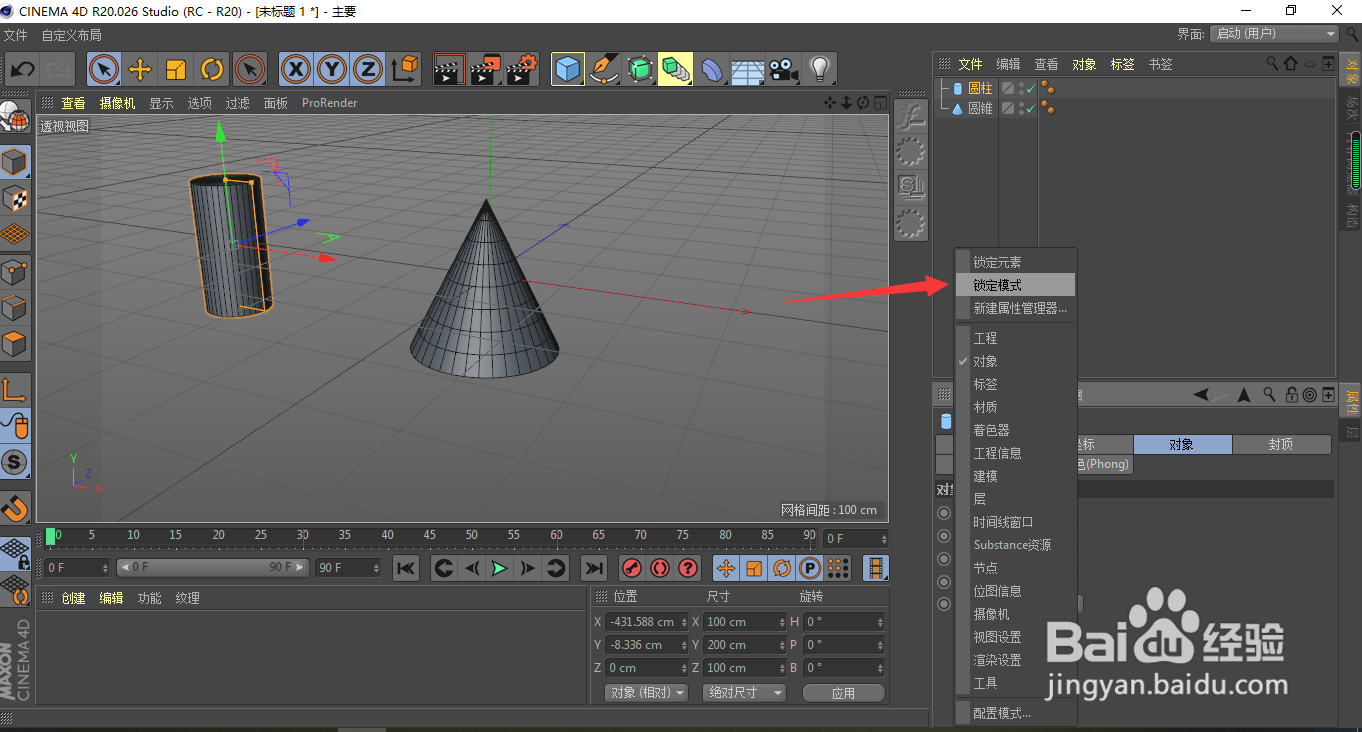Choose 锁定元素 in the context menu
1362x732 pixels.
pyautogui.click(x=1015, y=262)
